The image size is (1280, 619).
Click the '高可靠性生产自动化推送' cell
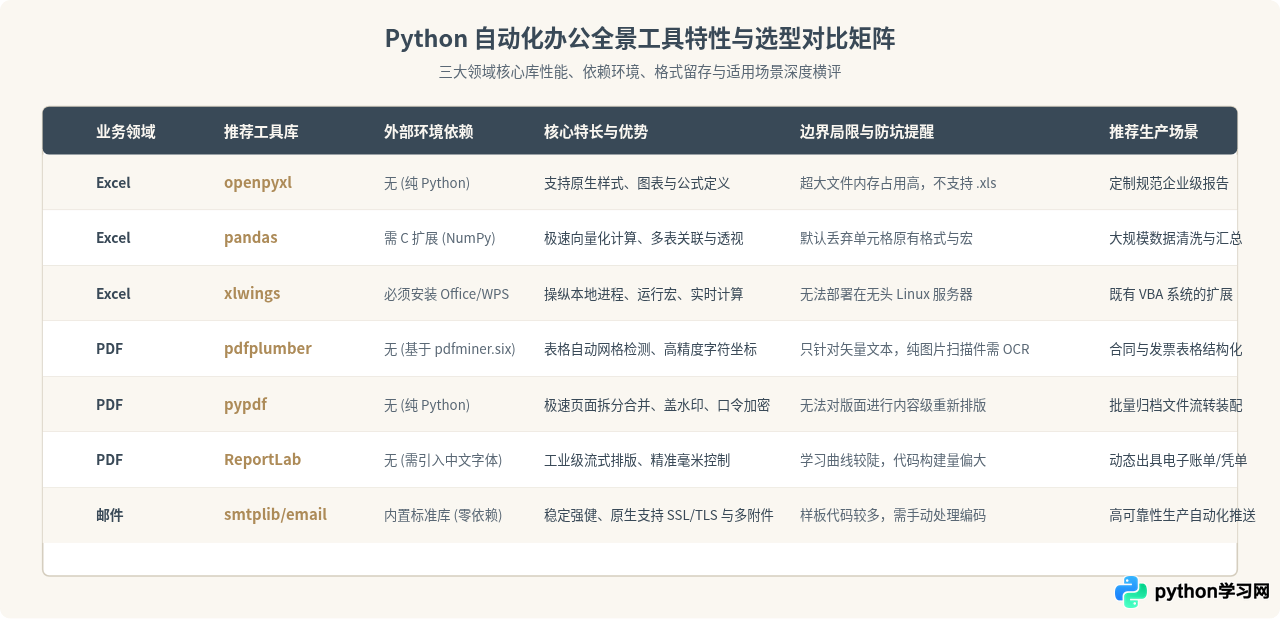pos(1182,516)
